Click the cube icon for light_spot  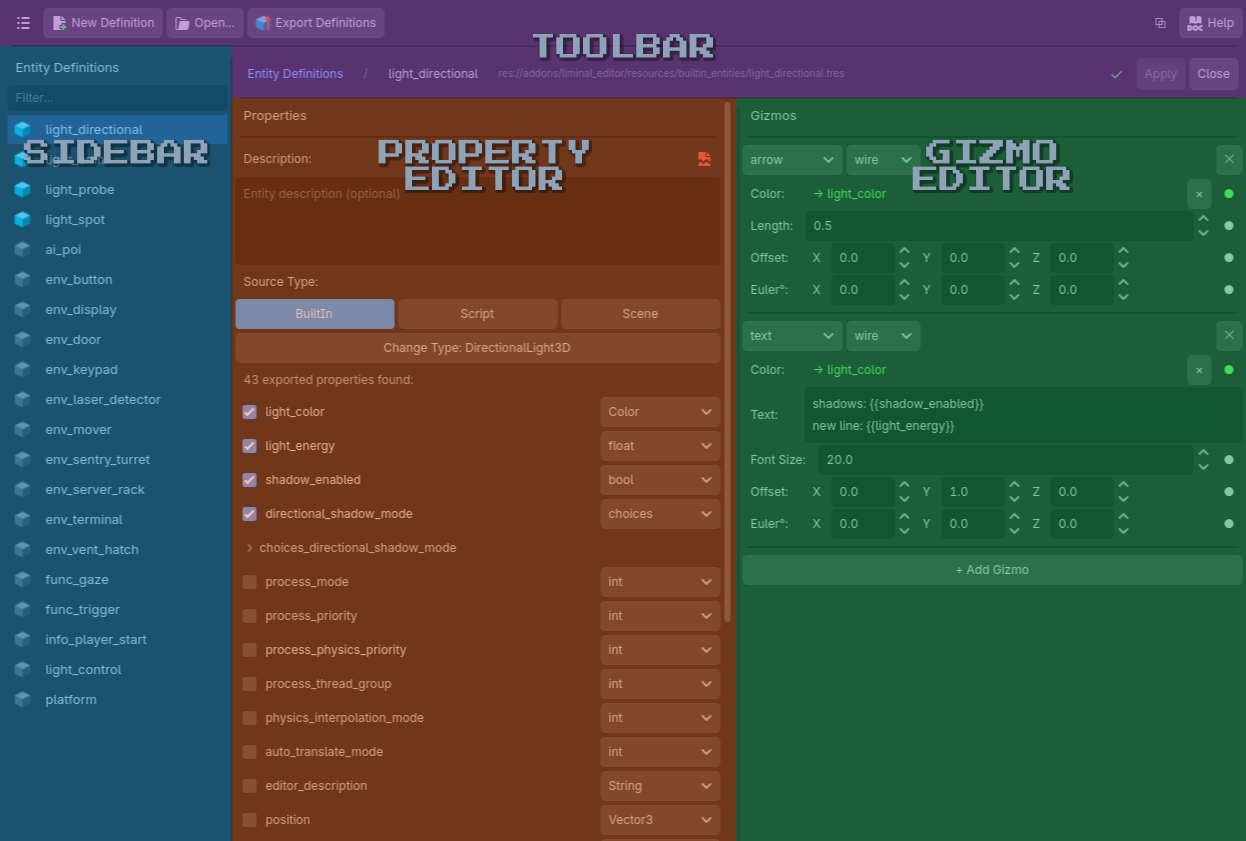tap(22, 220)
